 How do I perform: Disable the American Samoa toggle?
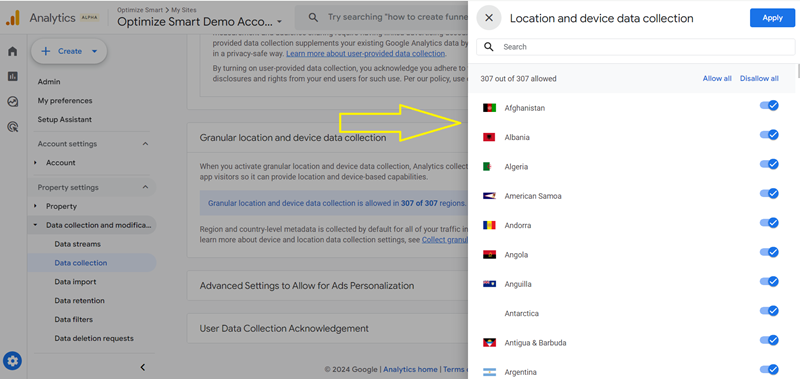click(x=769, y=193)
